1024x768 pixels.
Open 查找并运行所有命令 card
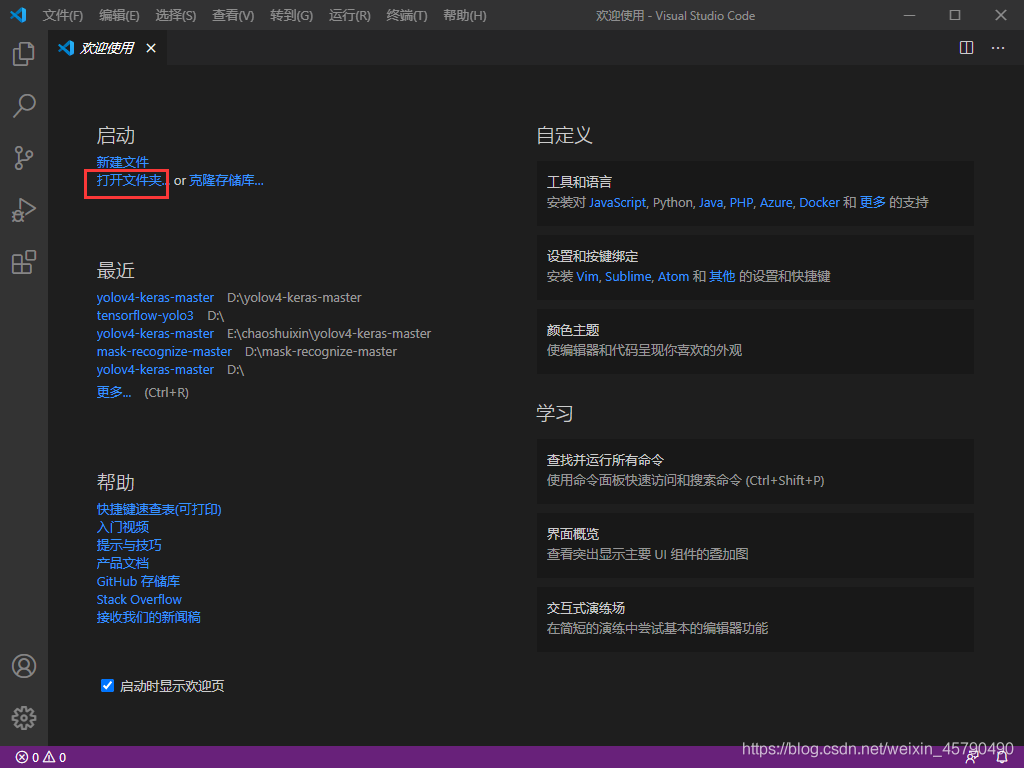(756, 472)
